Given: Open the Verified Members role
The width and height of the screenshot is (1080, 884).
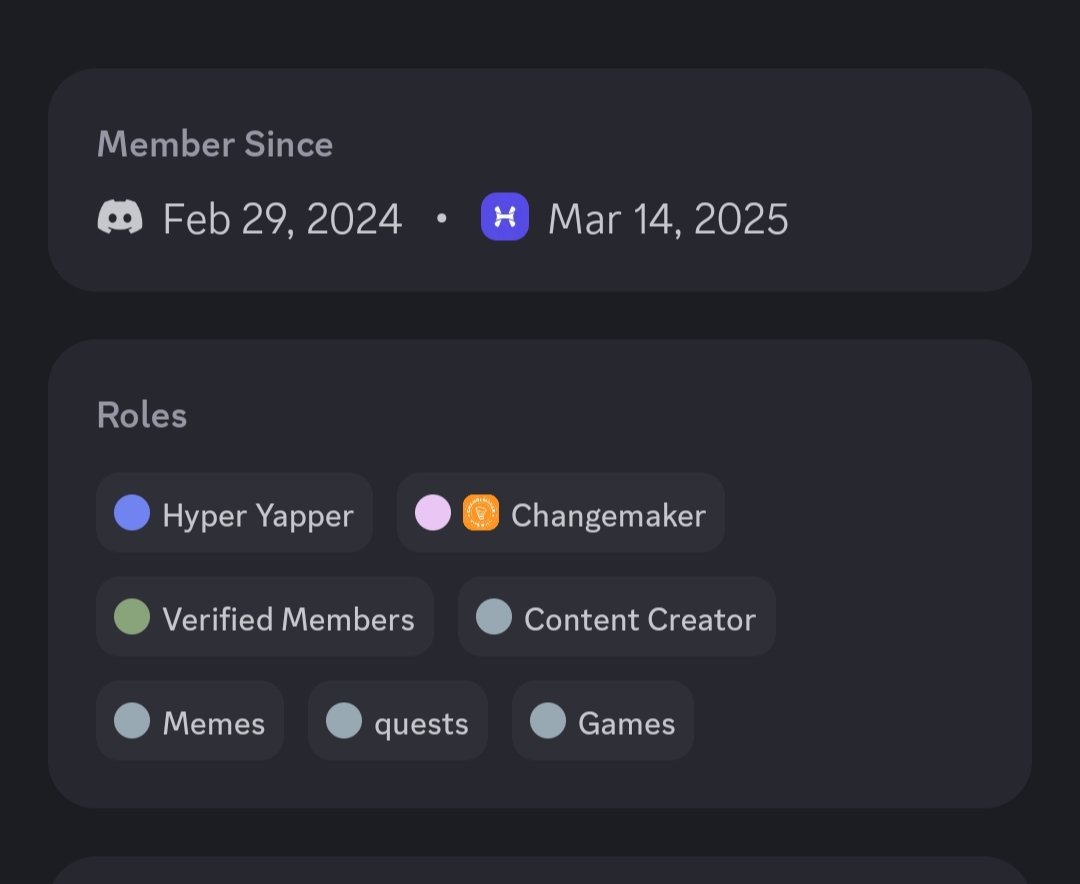Looking at the screenshot, I should click(265, 617).
